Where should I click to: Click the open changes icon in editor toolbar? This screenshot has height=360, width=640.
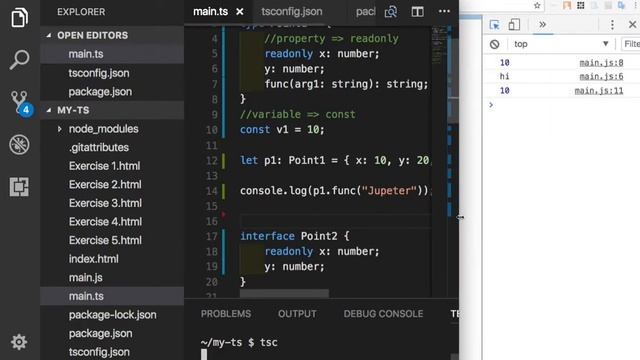pos(391,12)
